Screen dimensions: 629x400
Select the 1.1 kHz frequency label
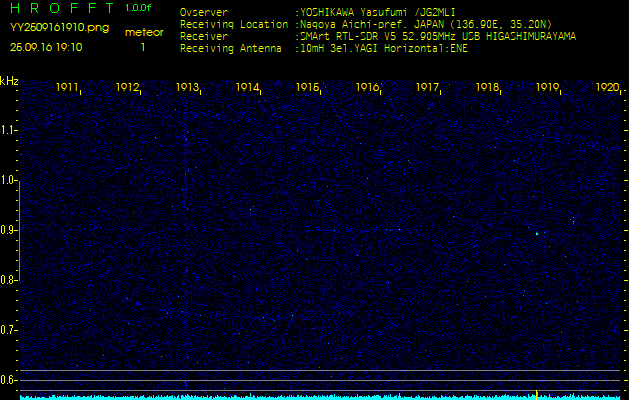point(9,130)
